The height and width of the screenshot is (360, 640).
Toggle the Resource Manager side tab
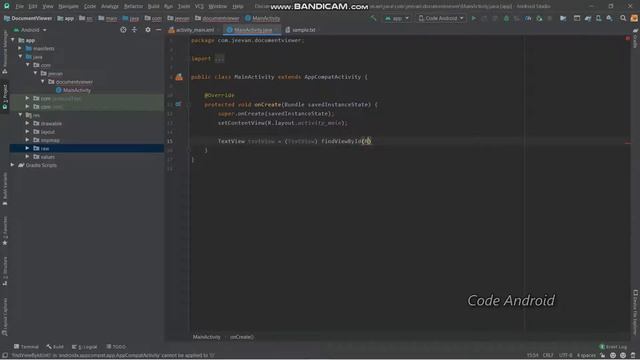pos(5,52)
